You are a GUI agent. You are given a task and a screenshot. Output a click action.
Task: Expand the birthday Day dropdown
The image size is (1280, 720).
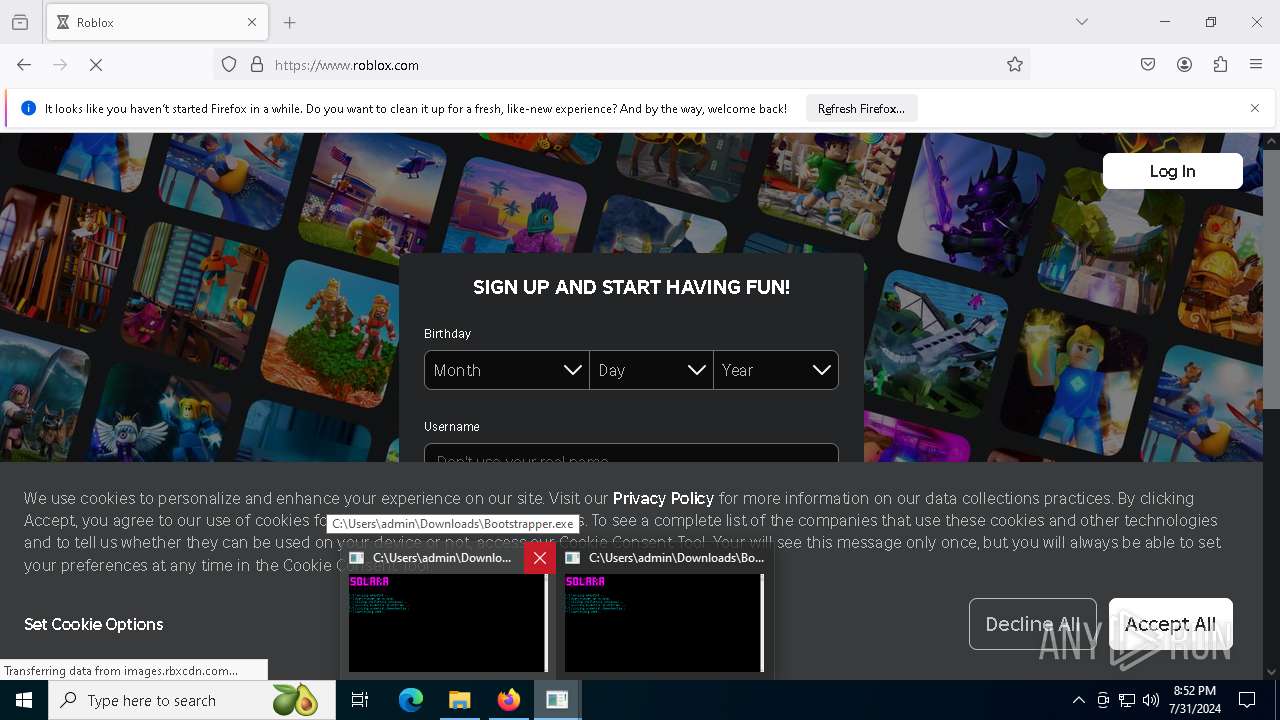click(651, 370)
